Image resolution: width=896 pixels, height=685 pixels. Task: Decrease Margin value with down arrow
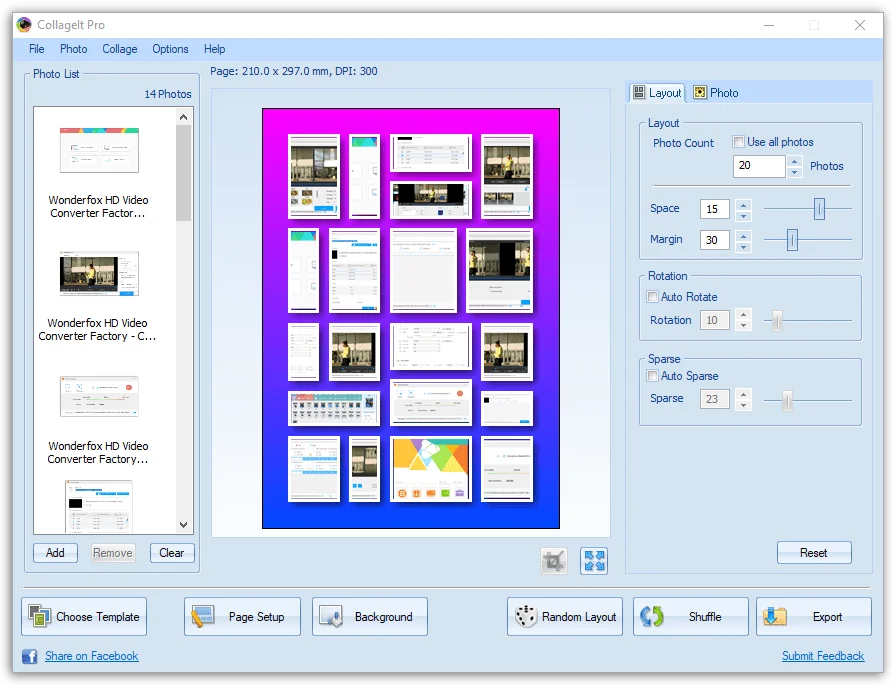[x=743, y=246]
